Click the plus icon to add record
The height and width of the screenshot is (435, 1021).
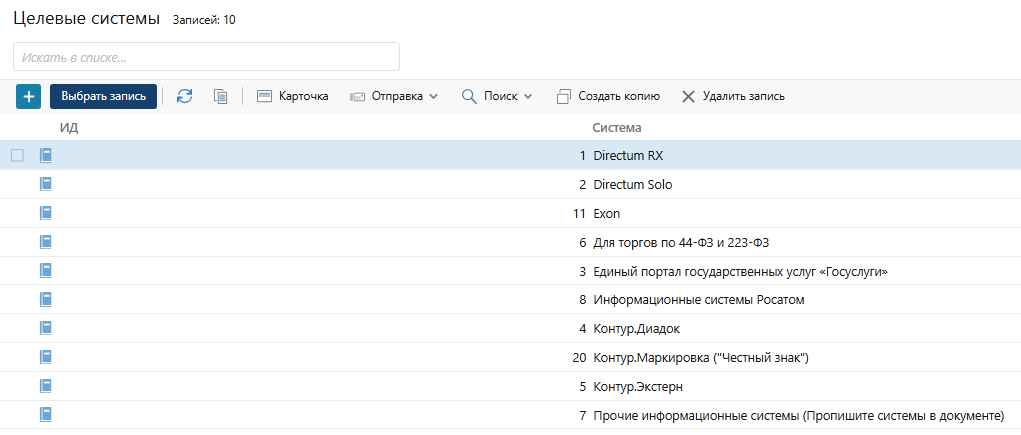coord(28,96)
